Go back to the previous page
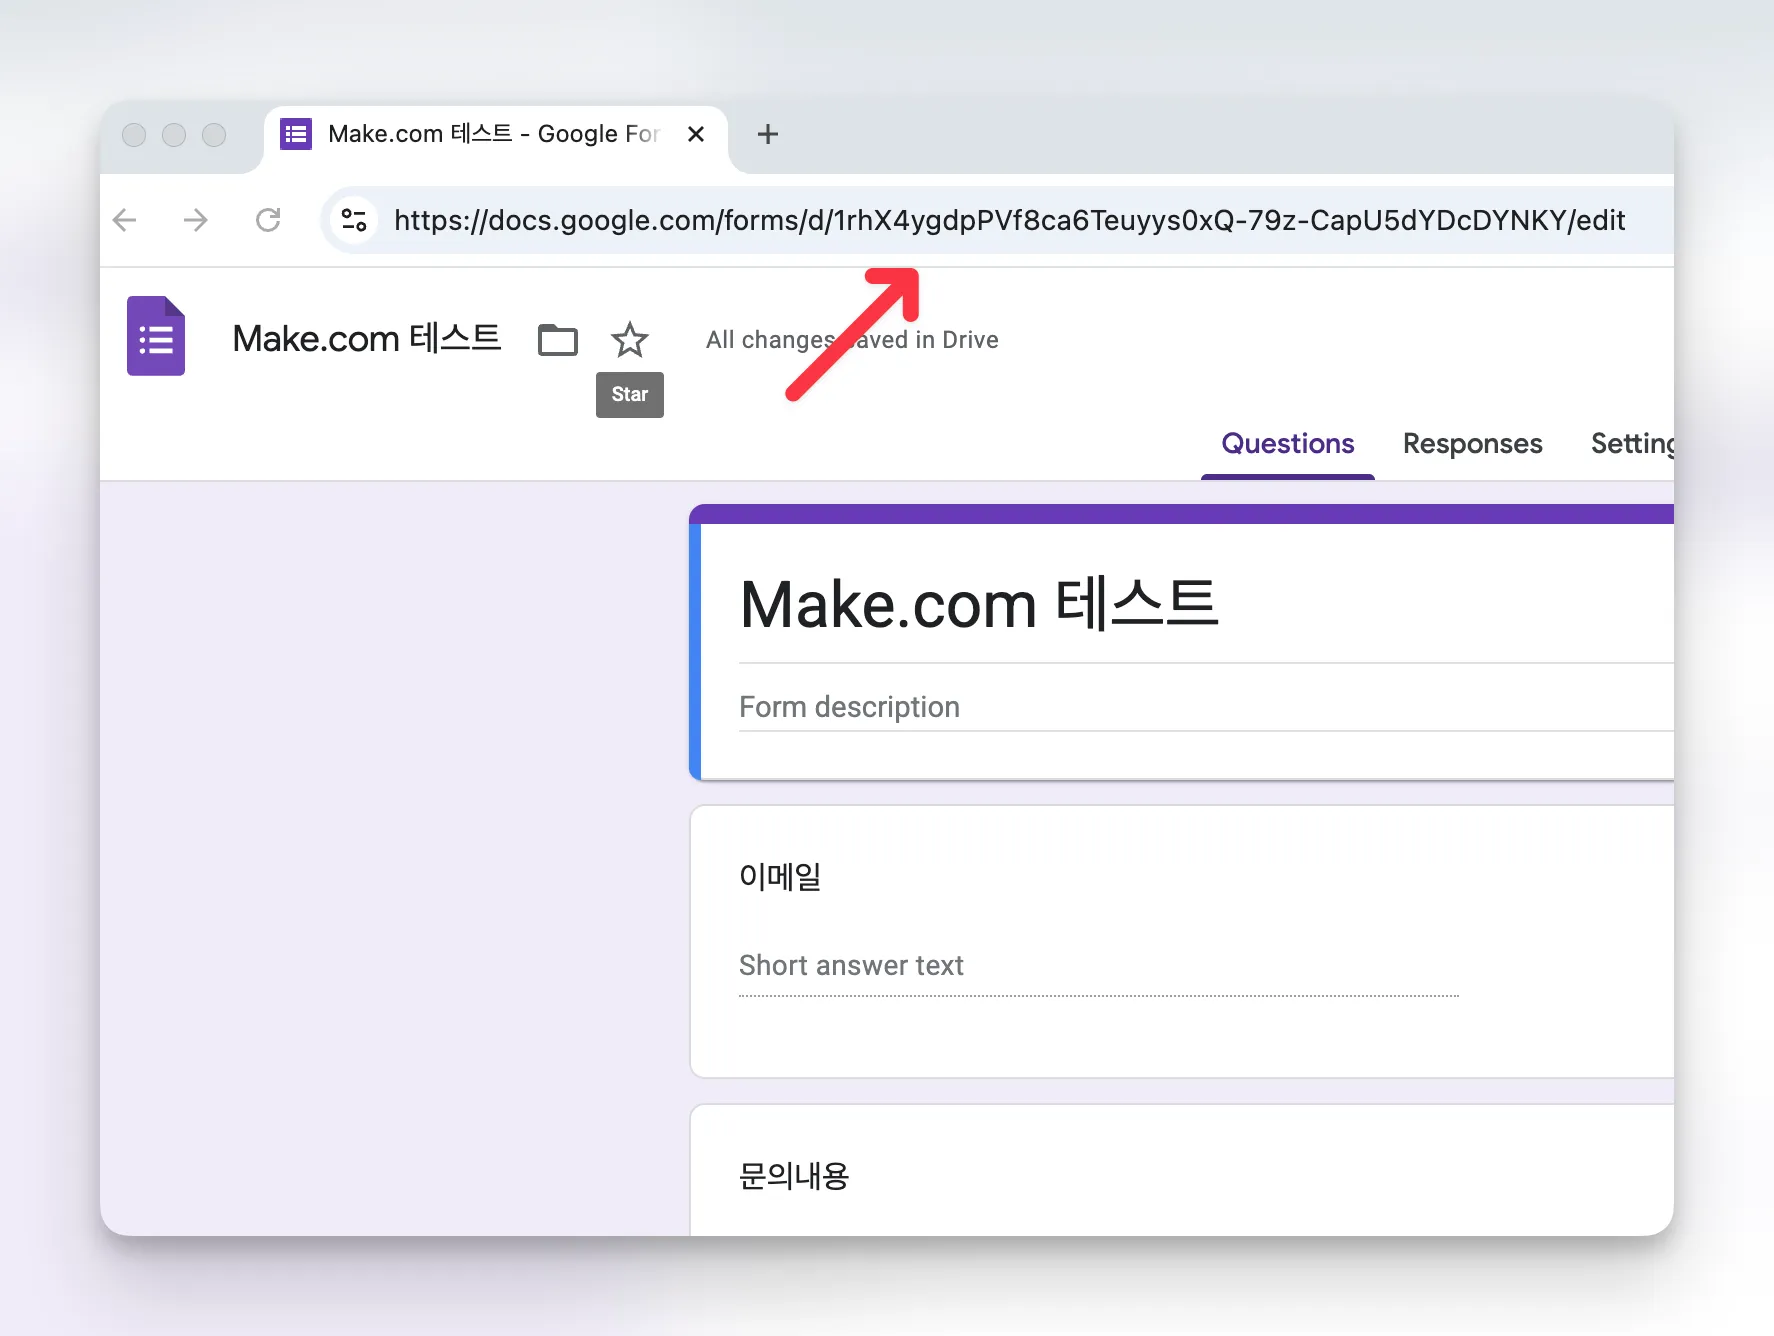Viewport: 1774px width, 1336px height. 125,220
